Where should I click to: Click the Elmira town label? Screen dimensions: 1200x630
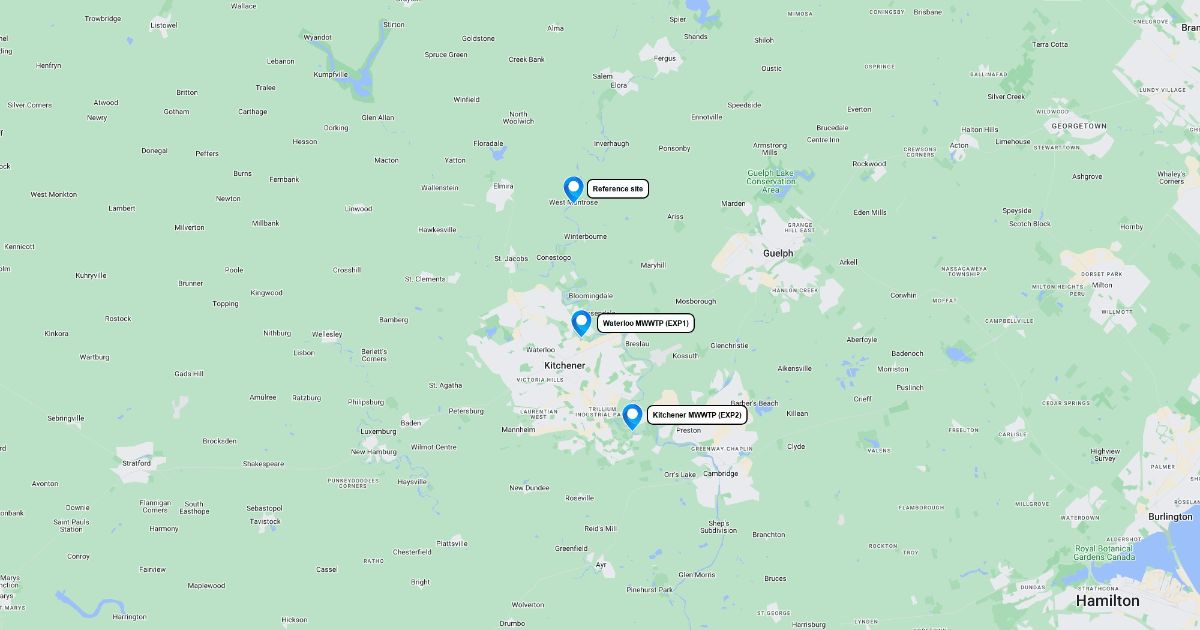coord(503,186)
